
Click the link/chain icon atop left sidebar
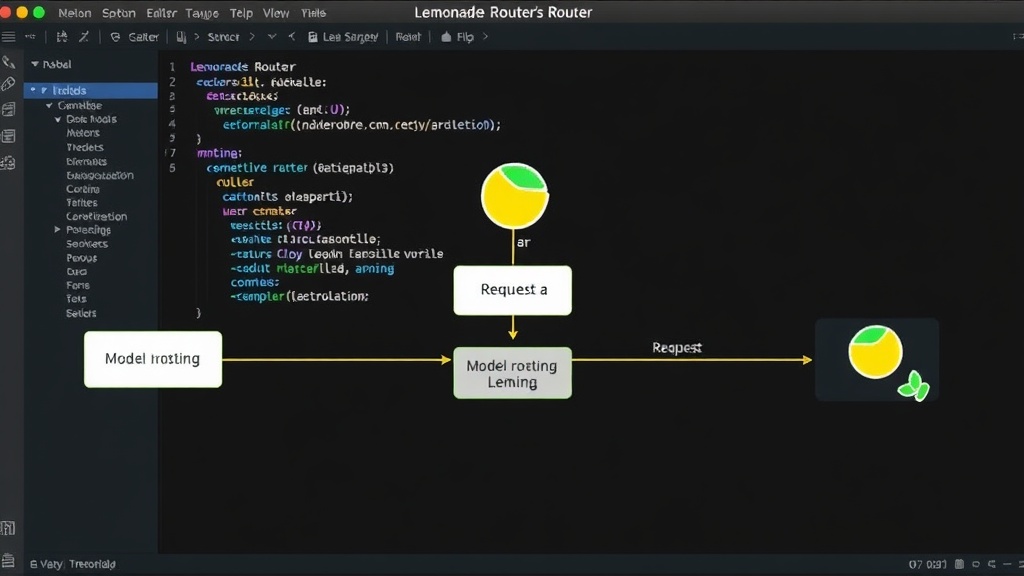[x=8, y=62]
